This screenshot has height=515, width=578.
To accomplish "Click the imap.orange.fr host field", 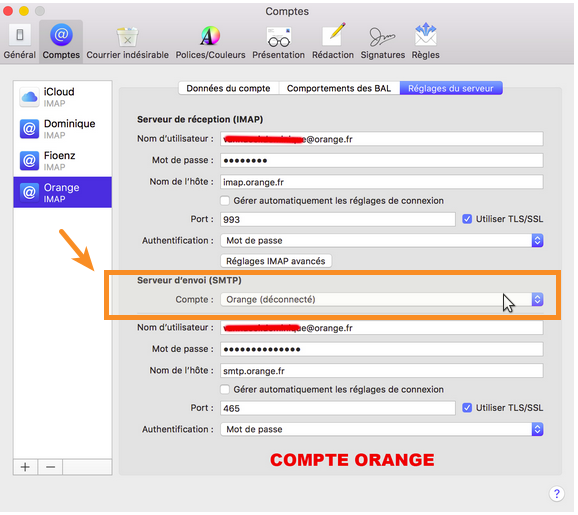I will (382, 182).
